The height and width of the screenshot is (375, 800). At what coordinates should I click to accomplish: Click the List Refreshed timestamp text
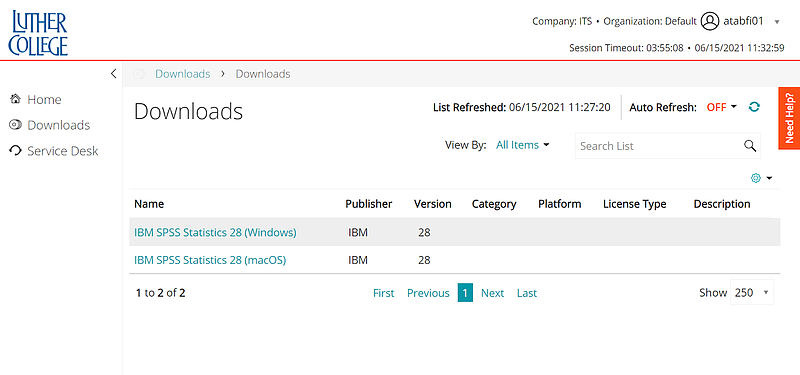521,108
